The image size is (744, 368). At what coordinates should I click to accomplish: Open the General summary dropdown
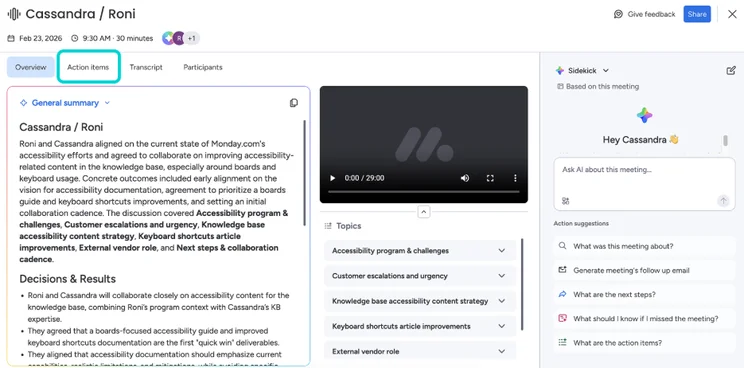click(x=65, y=103)
